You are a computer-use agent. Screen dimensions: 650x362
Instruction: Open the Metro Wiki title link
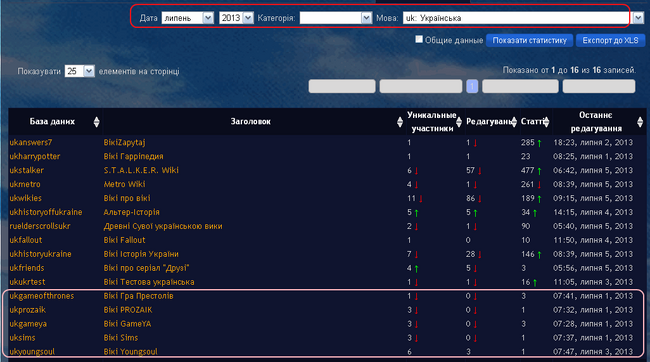tap(124, 184)
